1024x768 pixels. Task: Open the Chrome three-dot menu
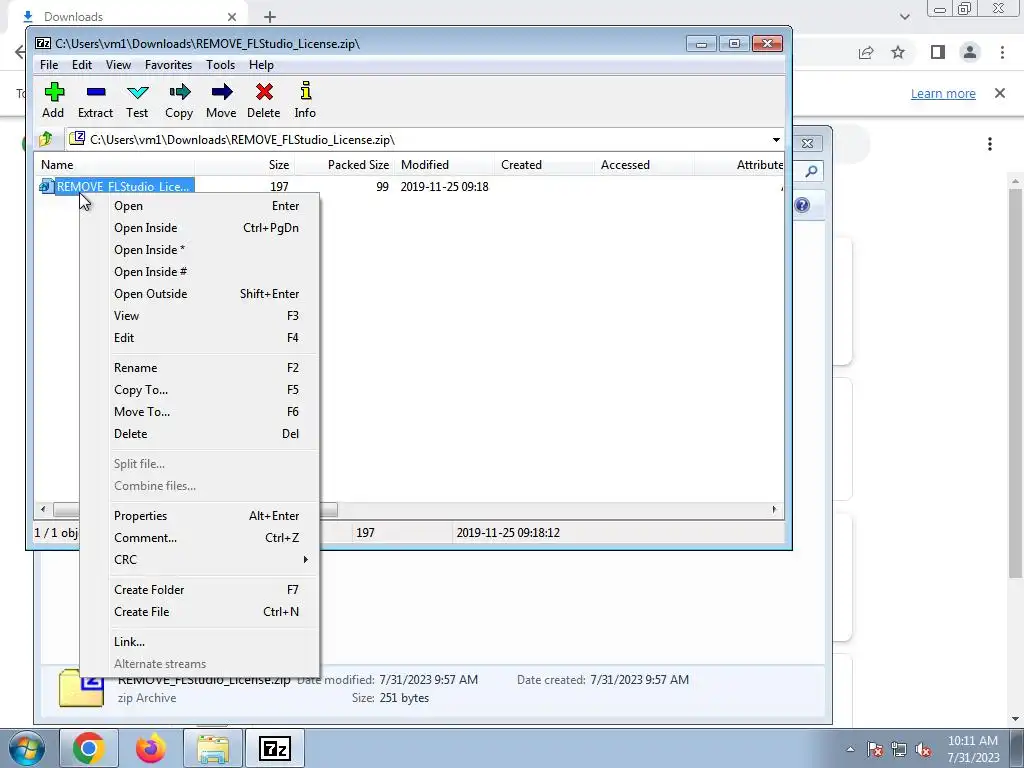click(x=1002, y=52)
